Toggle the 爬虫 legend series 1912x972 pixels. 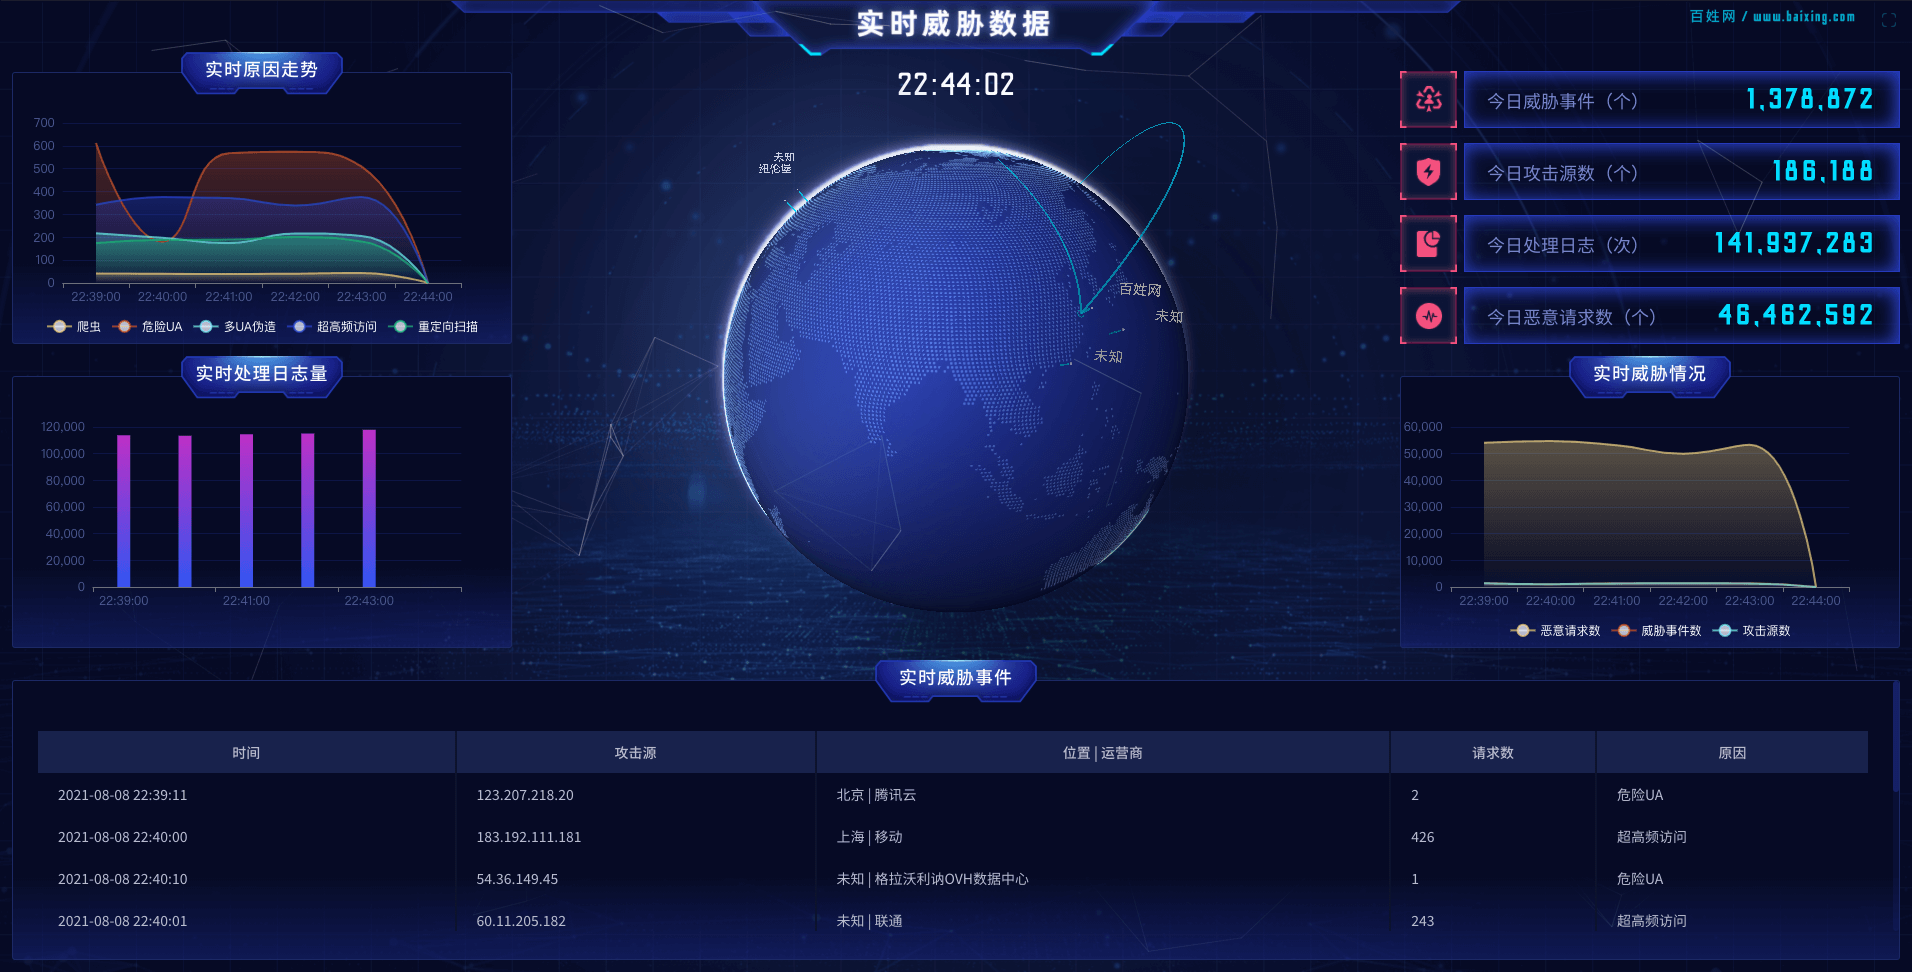(74, 327)
